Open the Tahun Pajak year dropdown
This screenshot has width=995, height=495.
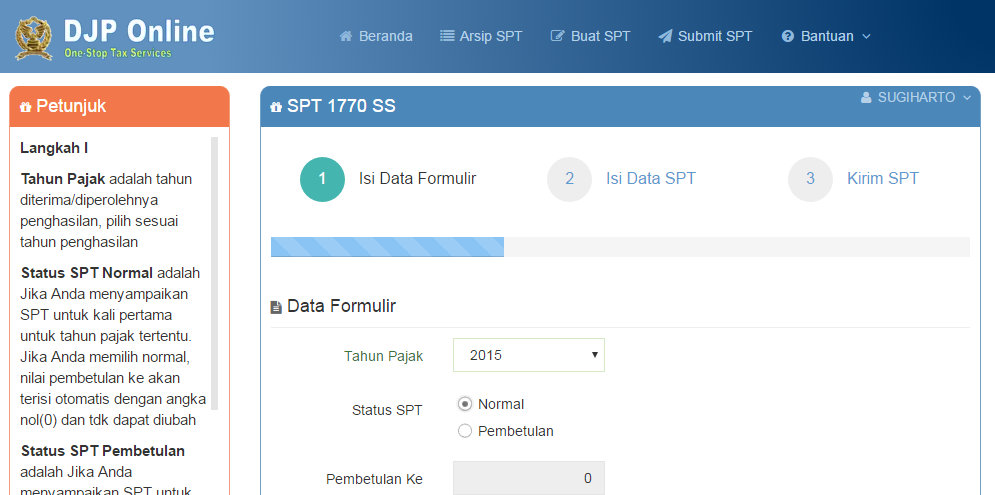pos(529,355)
